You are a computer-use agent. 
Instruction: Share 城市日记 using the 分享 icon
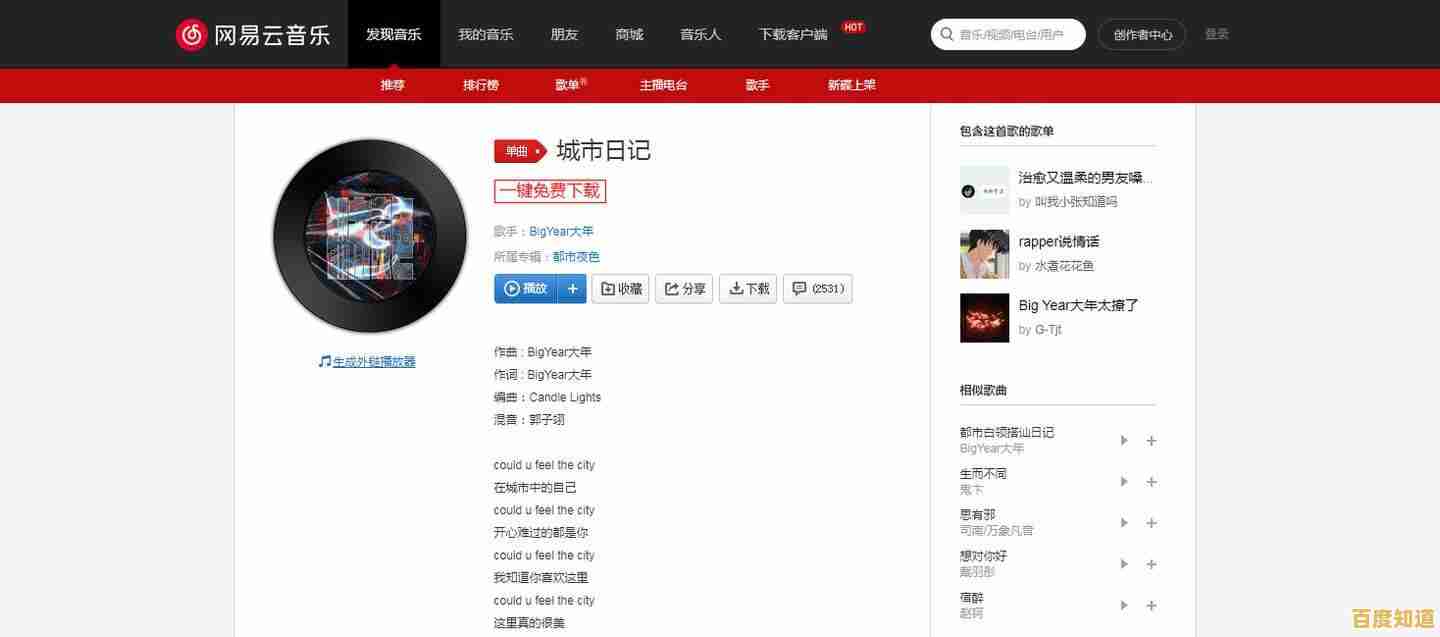684,288
